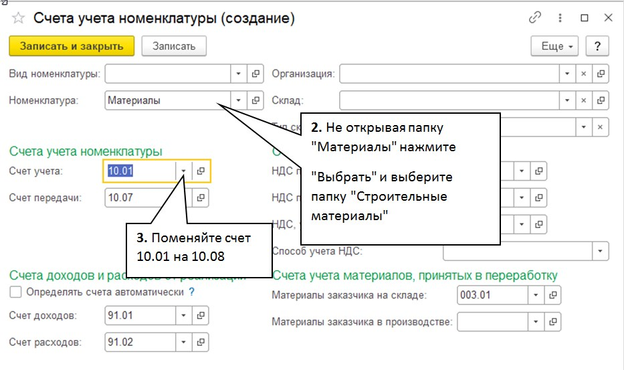
Task: Expand Тип склада dropdown list
Action: click(583, 127)
